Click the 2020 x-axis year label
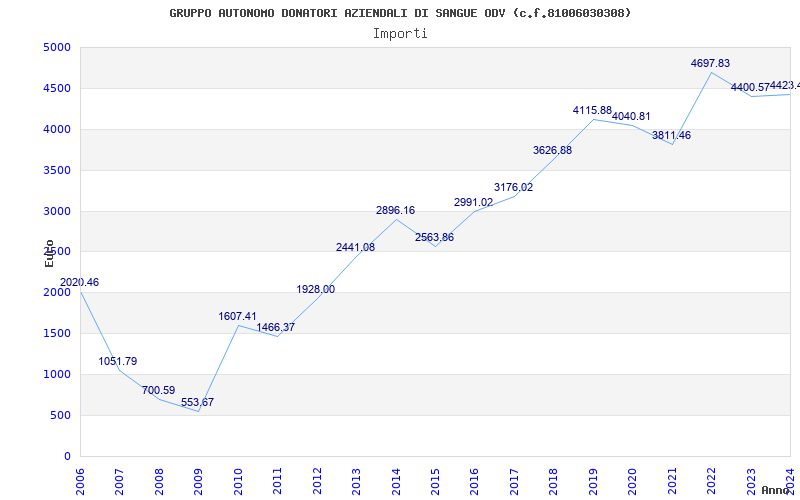The height and width of the screenshot is (500, 800). point(632,481)
